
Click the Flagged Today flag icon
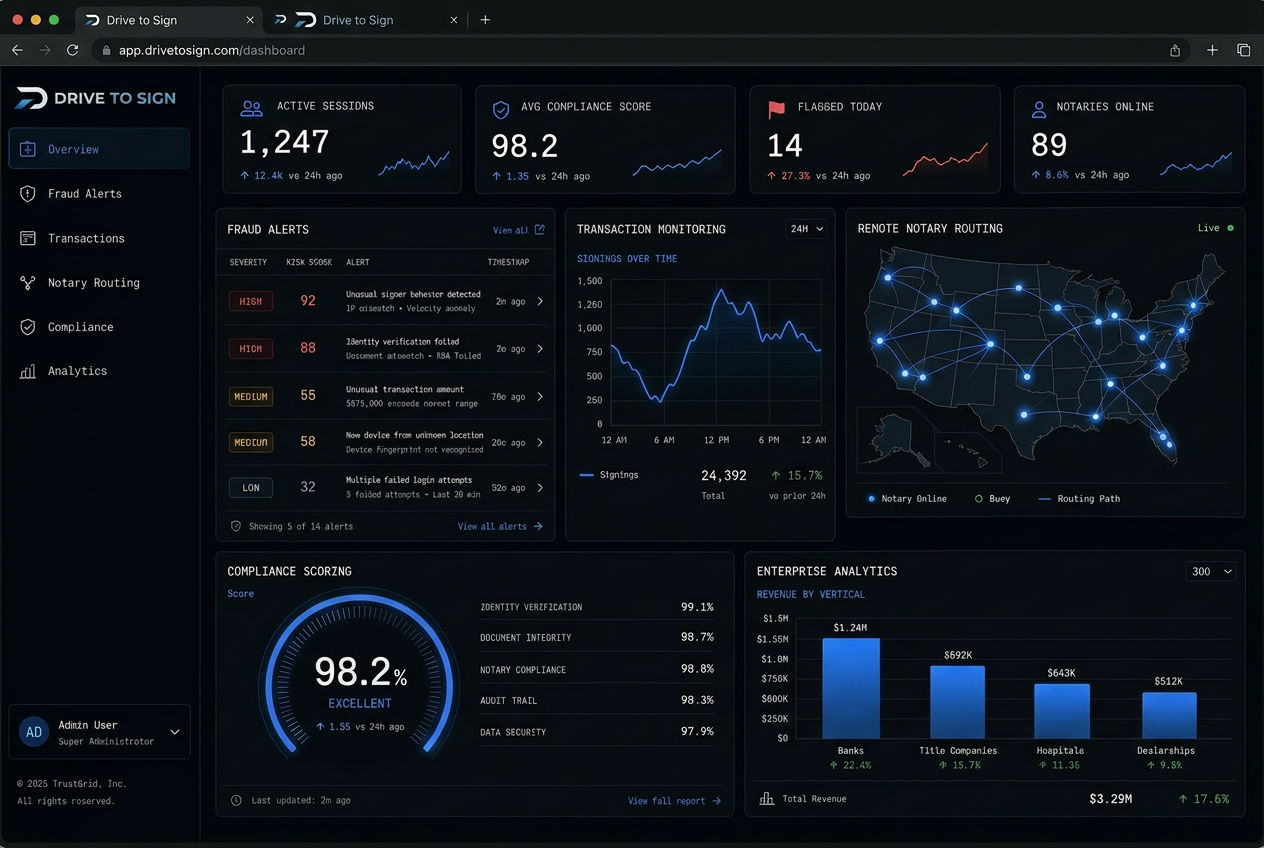click(776, 108)
